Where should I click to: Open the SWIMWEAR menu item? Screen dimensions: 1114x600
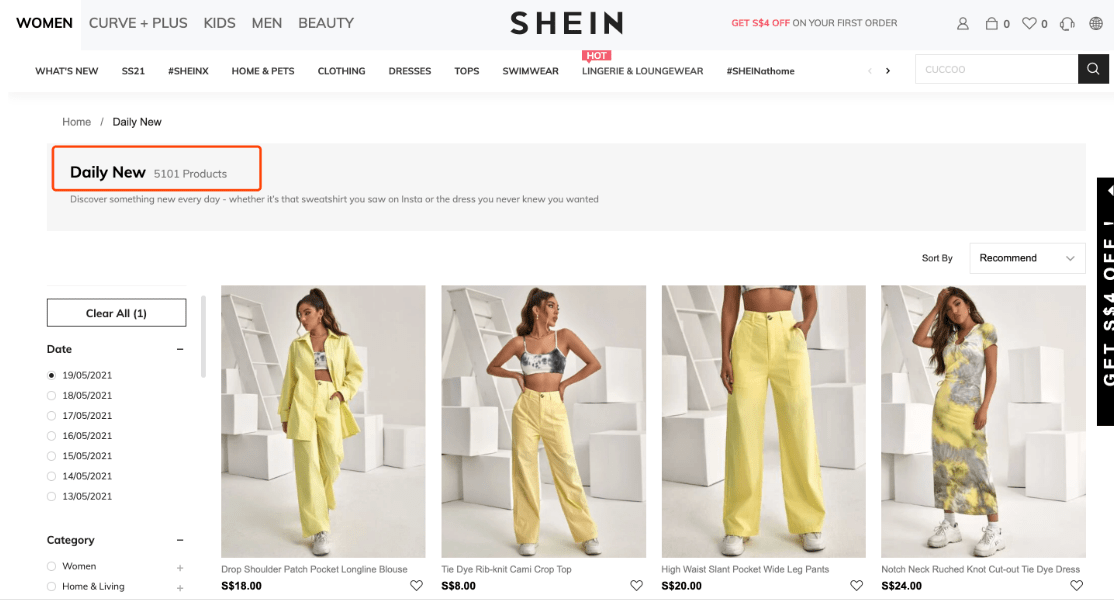530,71
